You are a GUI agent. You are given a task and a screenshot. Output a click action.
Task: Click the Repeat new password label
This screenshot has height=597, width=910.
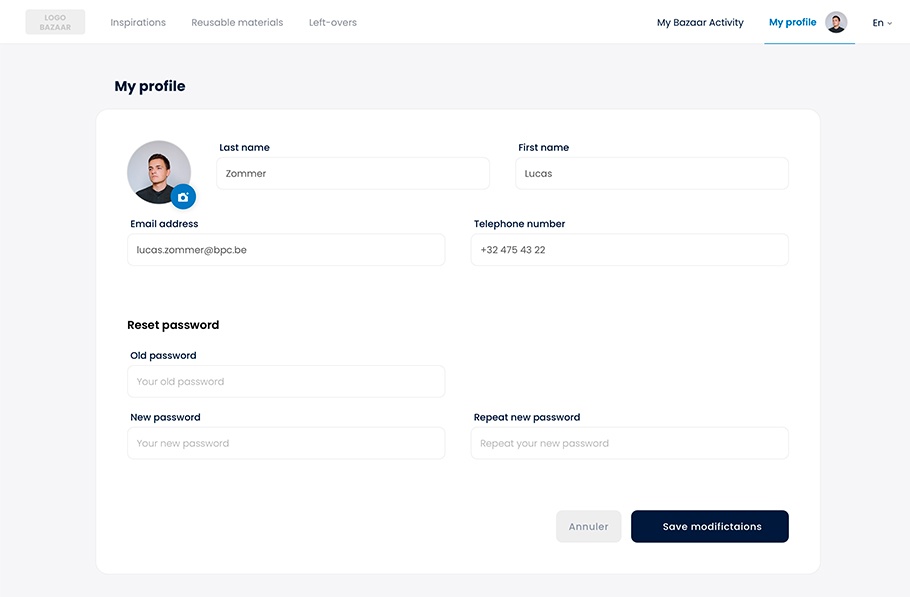pyautogui.click(x=527, y=417)
